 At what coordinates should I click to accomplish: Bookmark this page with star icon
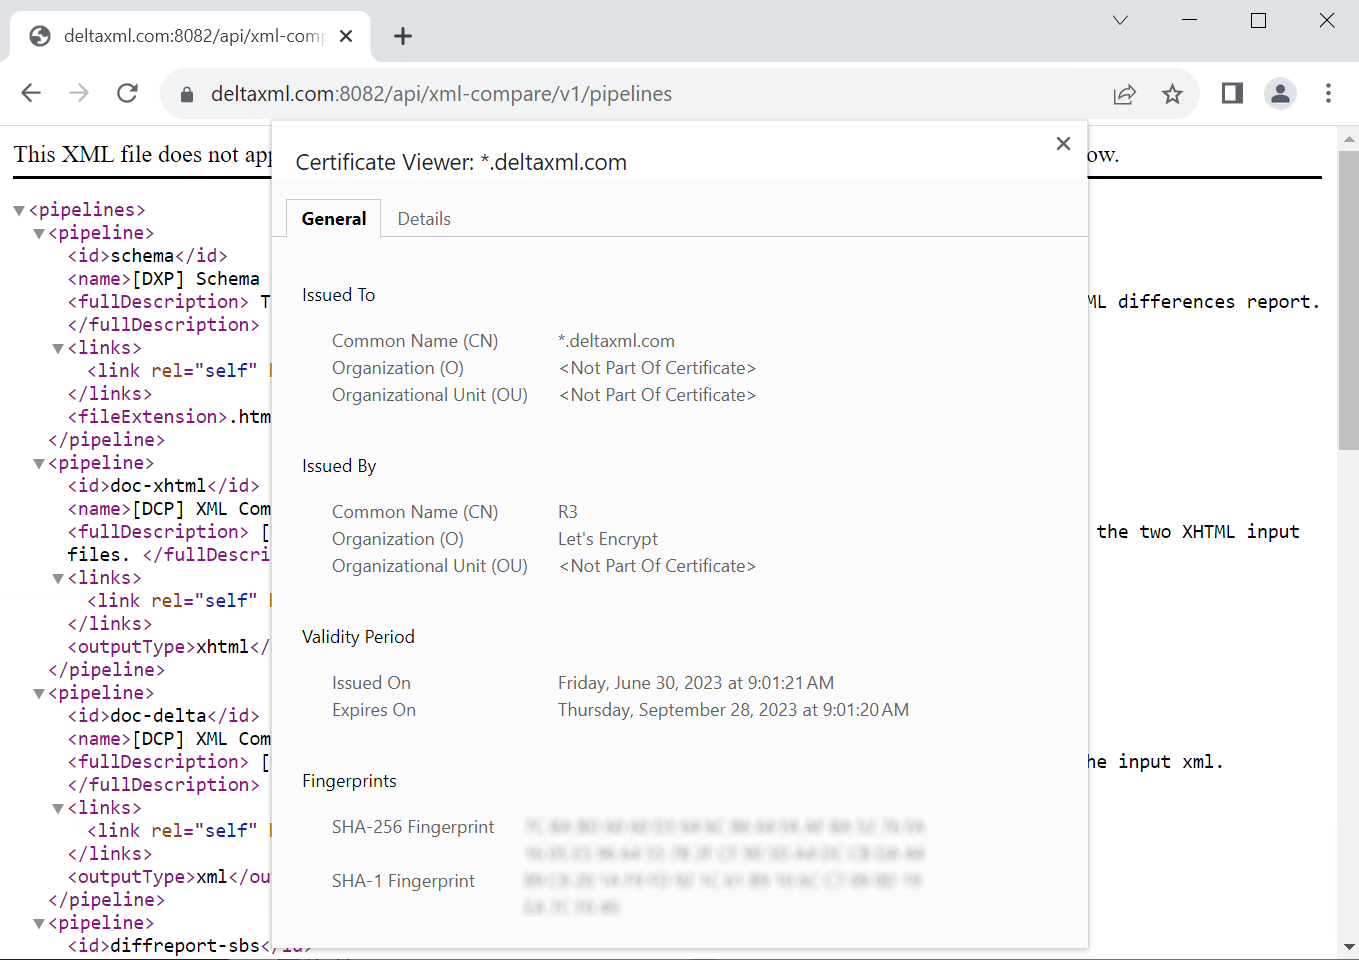coord(1172,94)
